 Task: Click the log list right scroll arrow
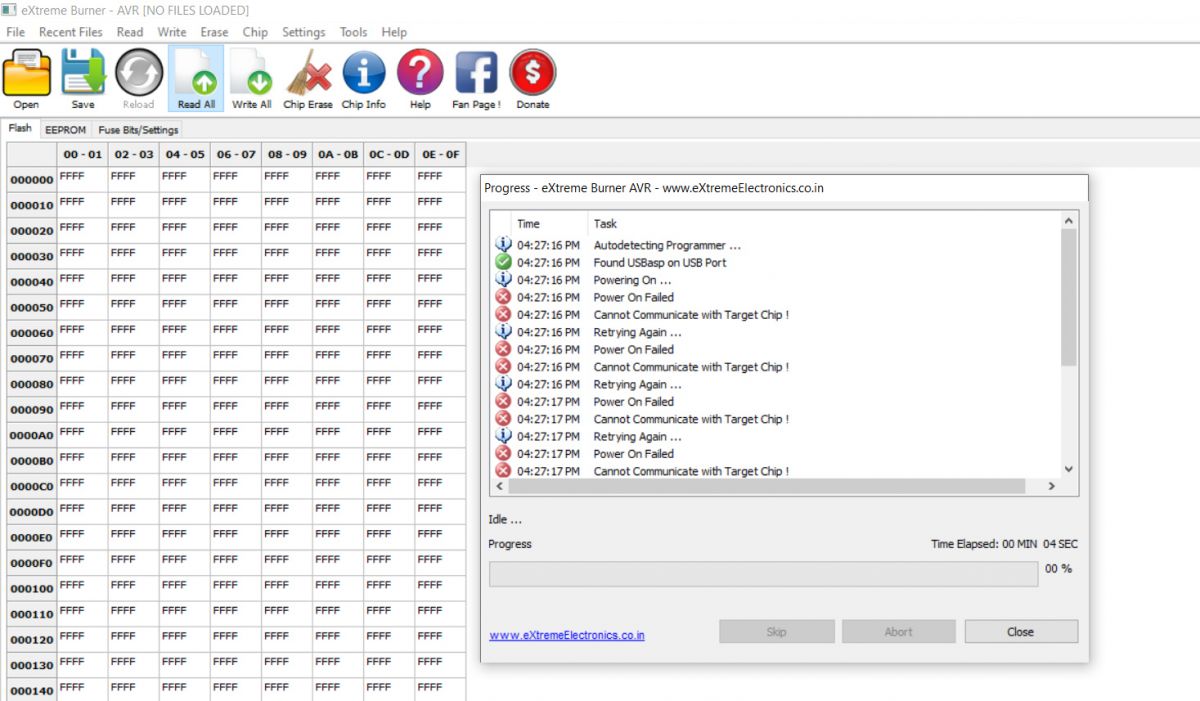(1051, 486)
